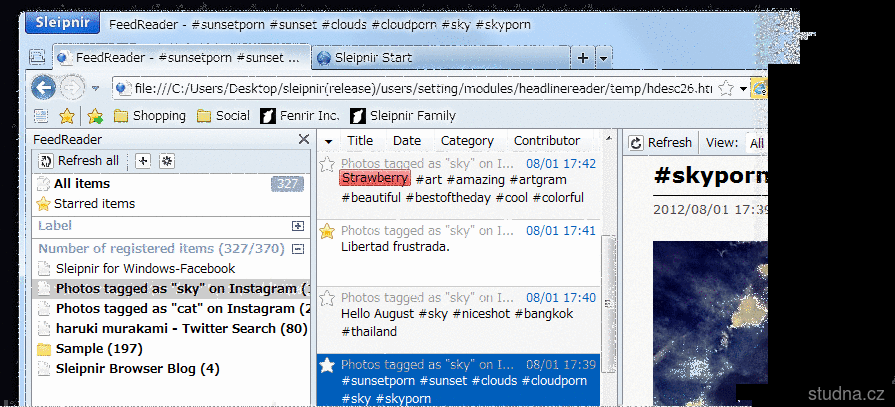
Task: Click the red Strawberry label tag
Action: click(374, 179)
